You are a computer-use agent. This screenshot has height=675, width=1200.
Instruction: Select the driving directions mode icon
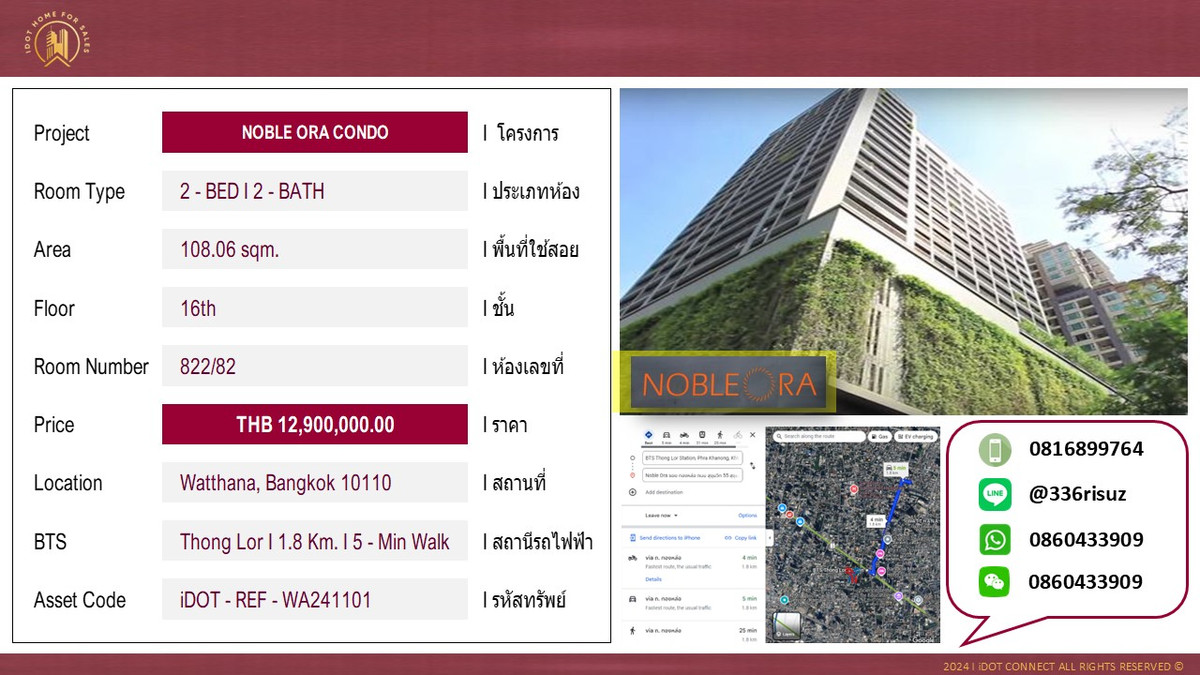(666, 435)
